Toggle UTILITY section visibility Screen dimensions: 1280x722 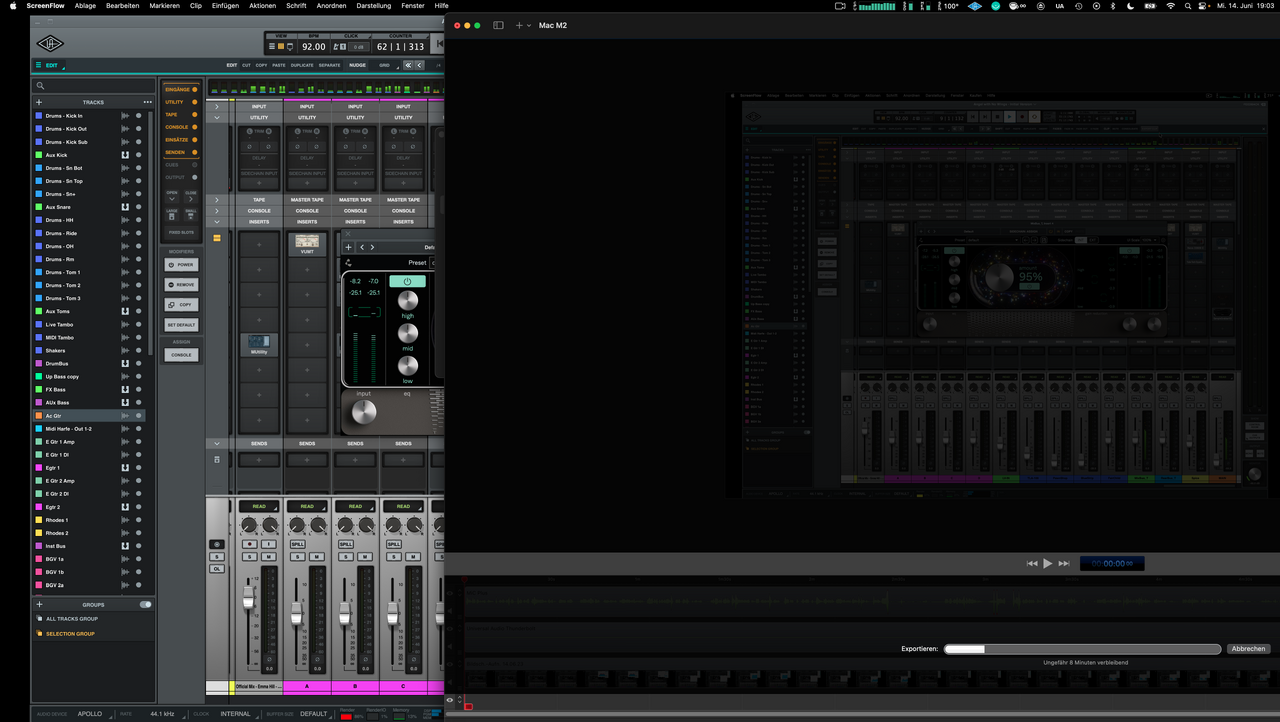[194, 102]
